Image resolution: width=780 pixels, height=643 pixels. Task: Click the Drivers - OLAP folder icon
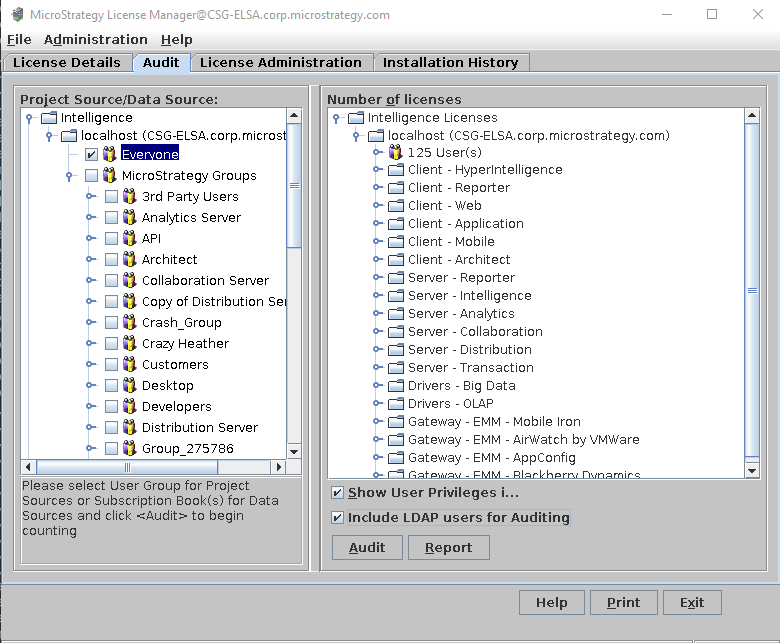click(x=396, y=404)
